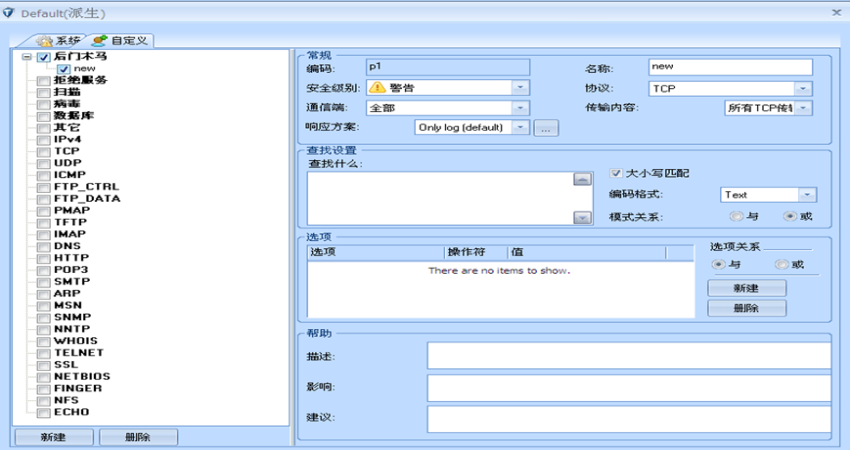Click the shield icon in the title bar
The image size is (850, 450).
coord(9,12)
